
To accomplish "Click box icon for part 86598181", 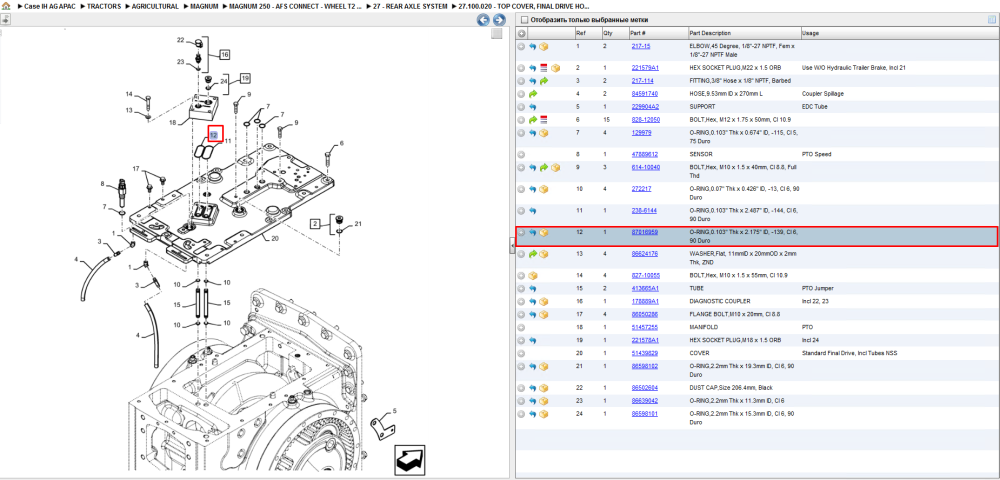I will click(x=544, y=414).
